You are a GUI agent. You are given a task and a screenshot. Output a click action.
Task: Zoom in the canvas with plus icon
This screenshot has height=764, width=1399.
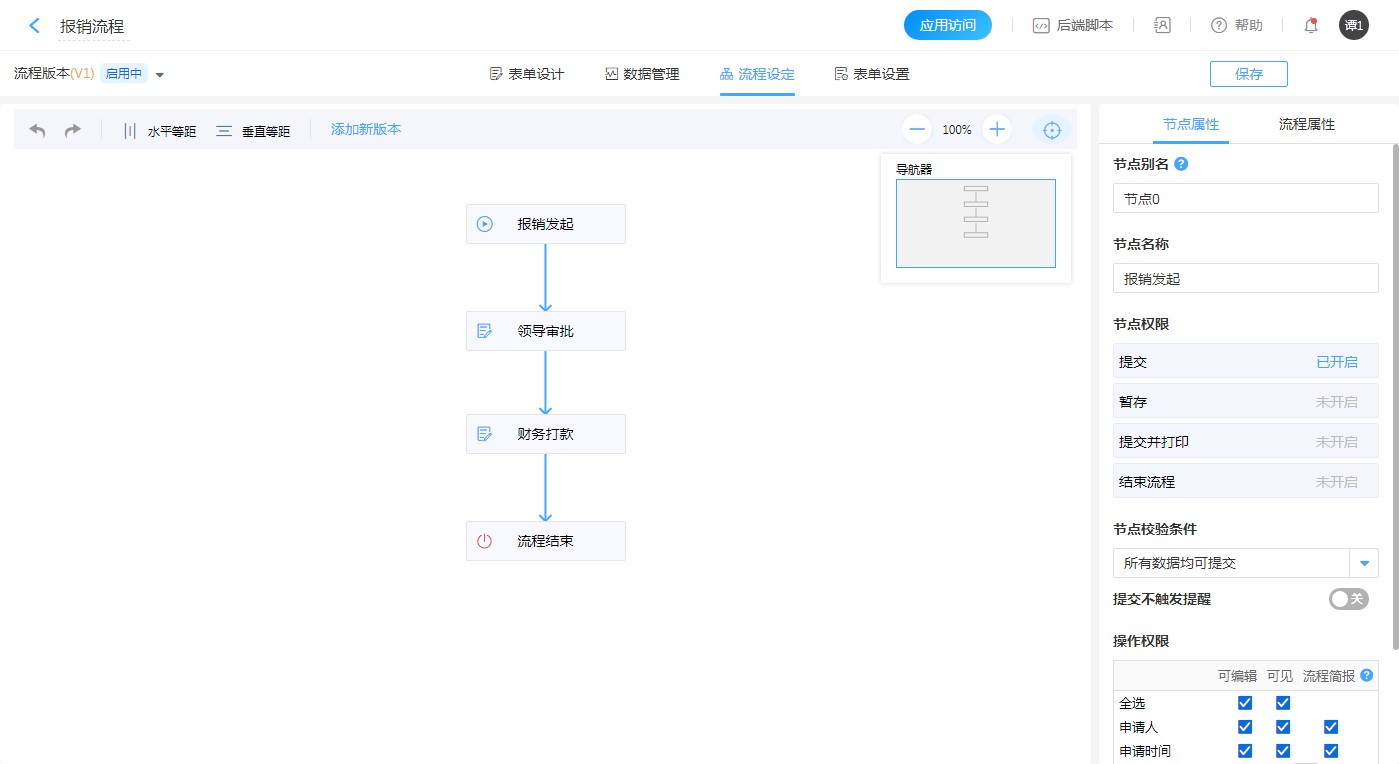(997, 129)
